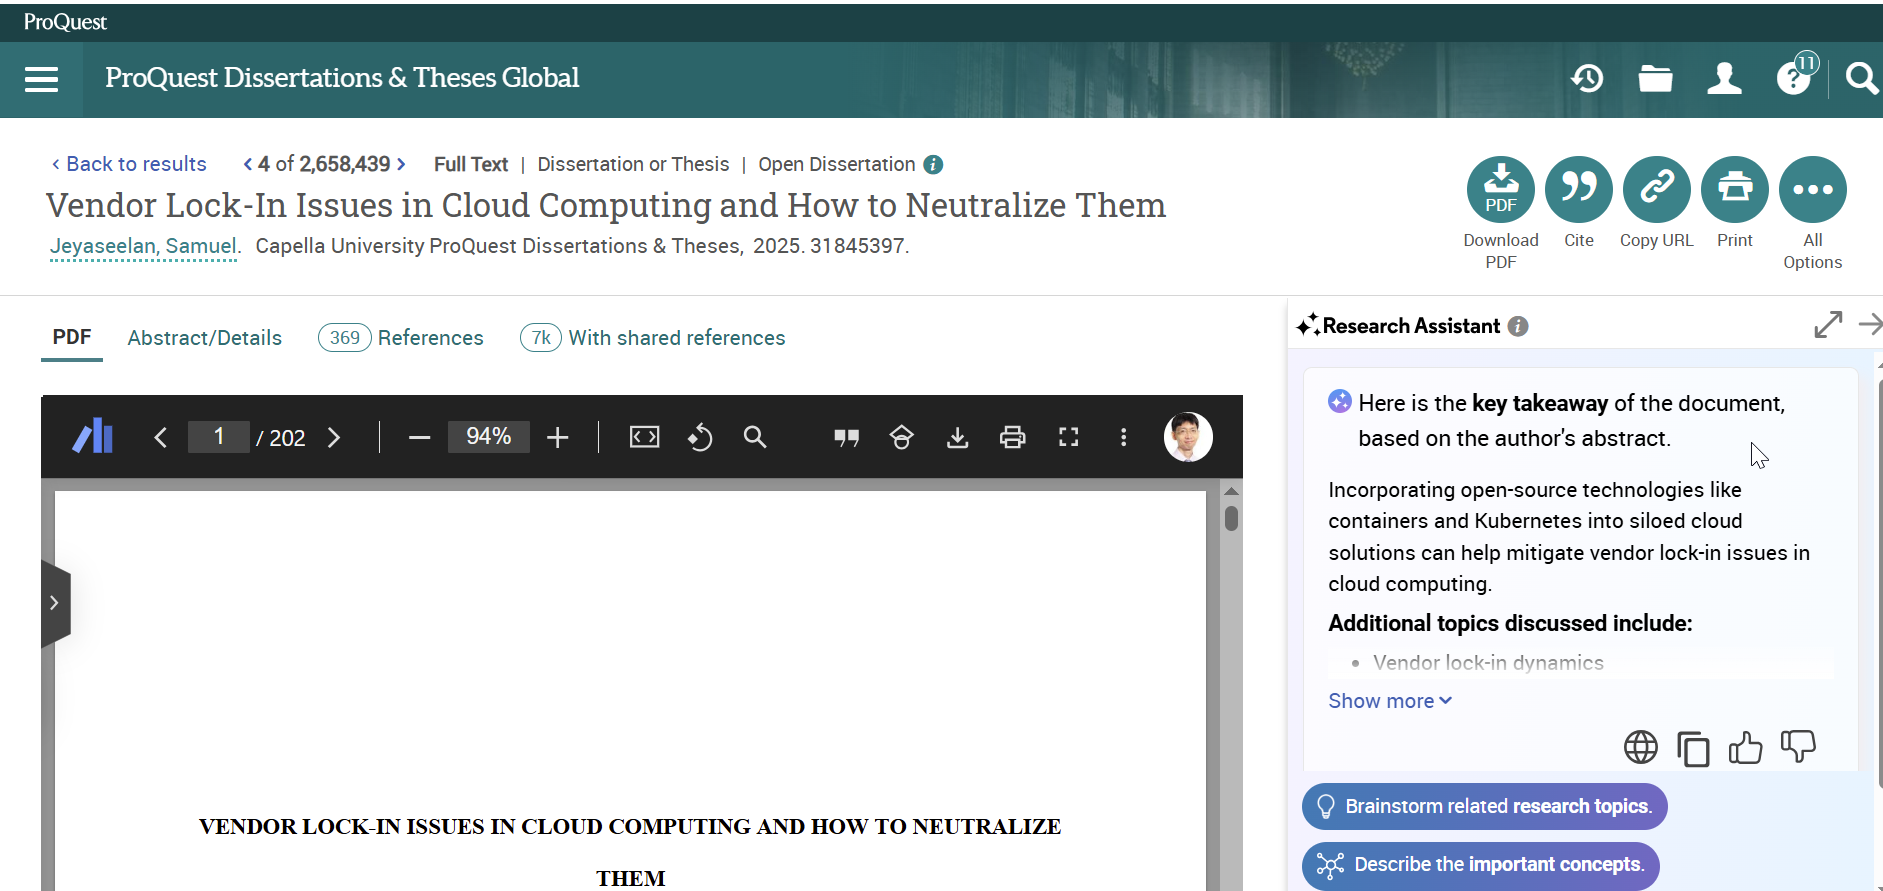Click the Research Assistant info icon
1883x891 pixels.
pos(1517,326)
